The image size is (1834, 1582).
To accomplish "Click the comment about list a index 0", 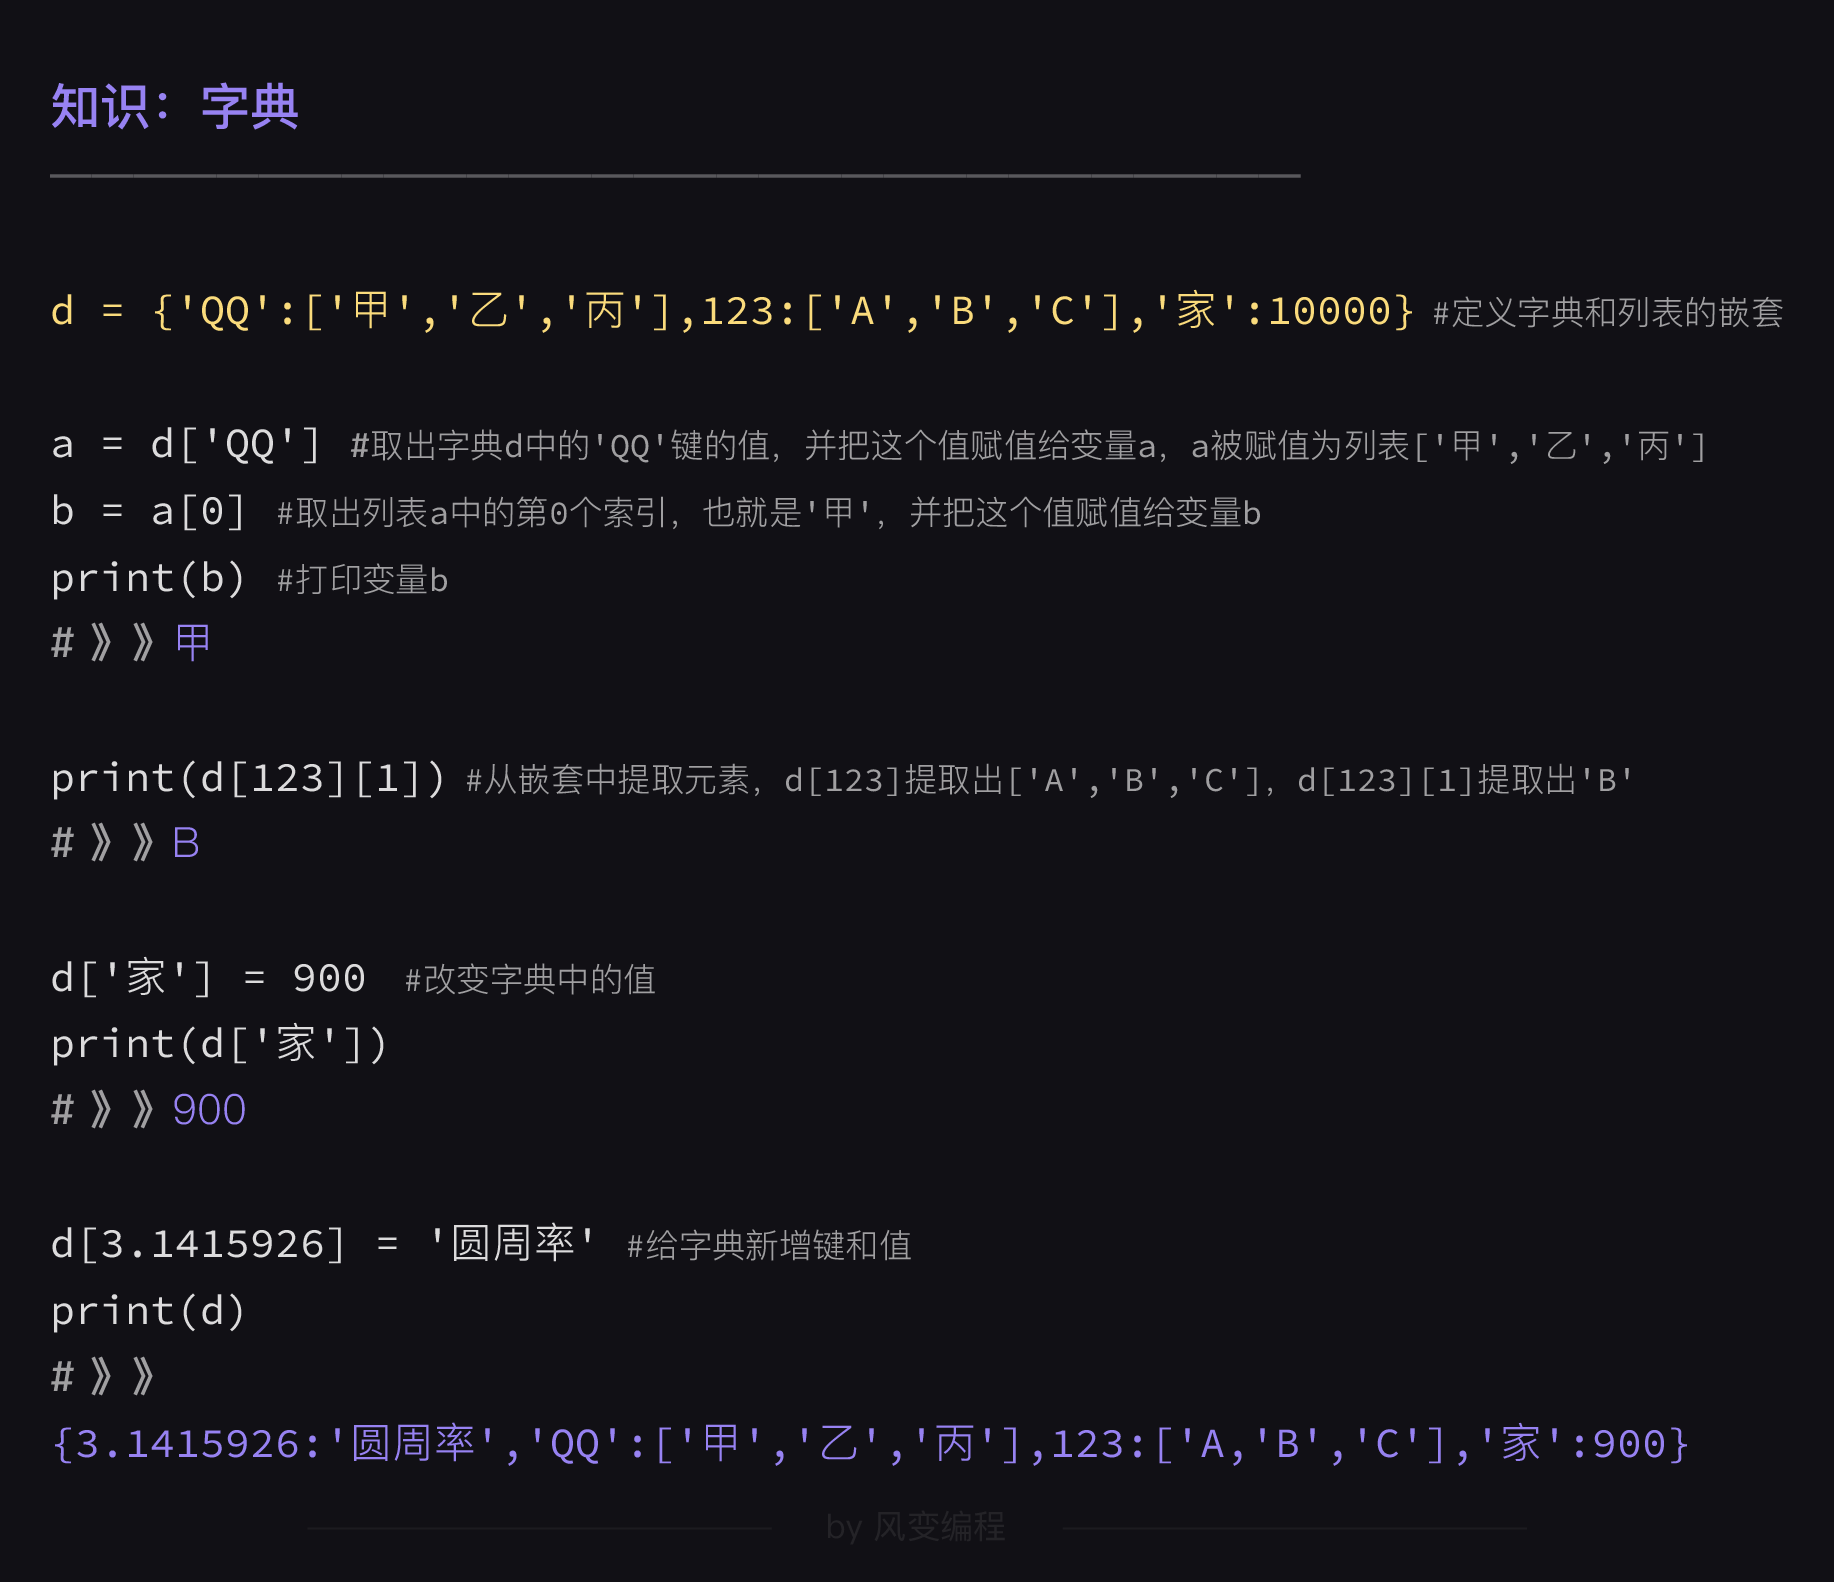I will point(768,513).
